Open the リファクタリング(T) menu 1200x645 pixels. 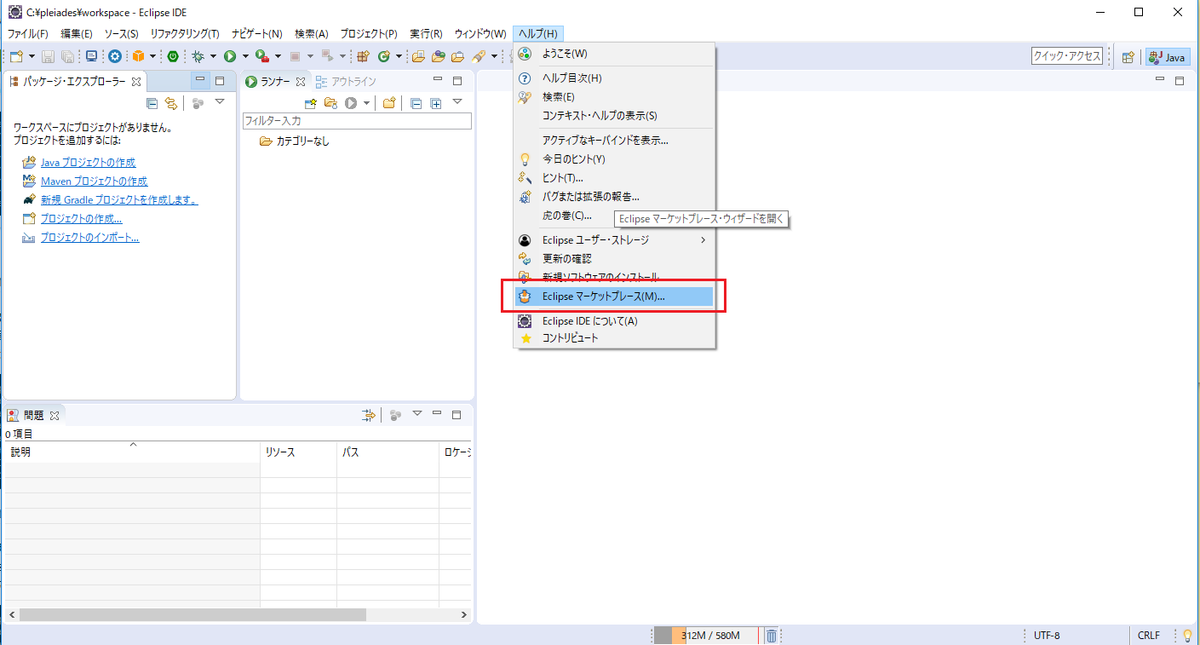click(184, 34)
